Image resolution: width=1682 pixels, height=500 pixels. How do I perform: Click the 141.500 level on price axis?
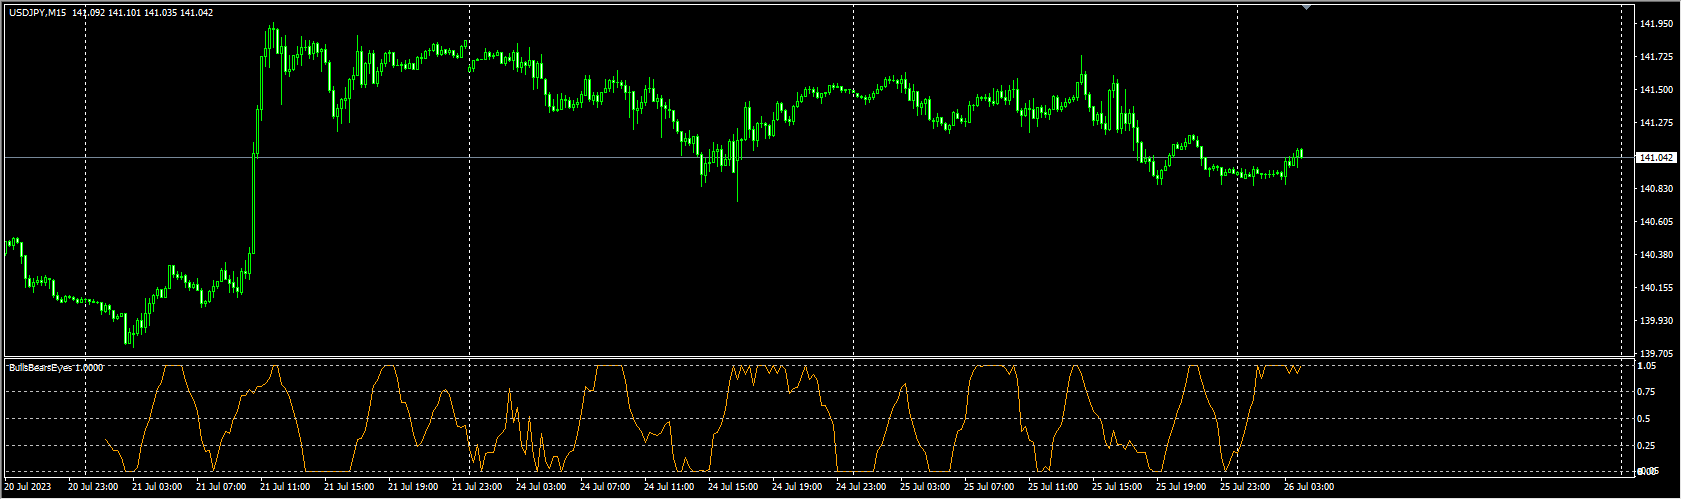(x=1656, y=90)
